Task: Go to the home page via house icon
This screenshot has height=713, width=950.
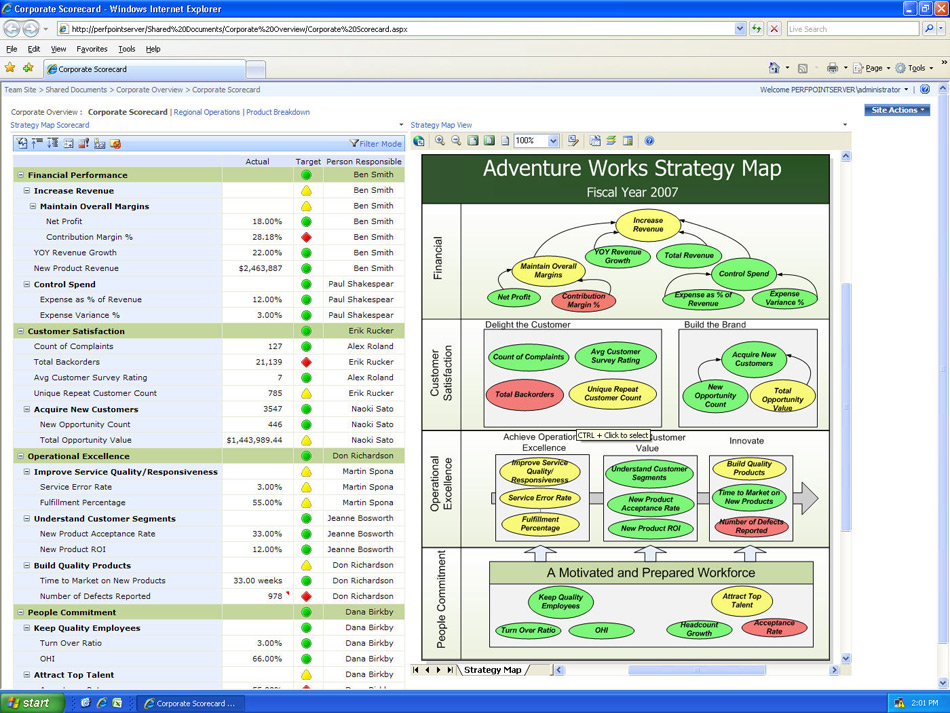Action: 774,68
